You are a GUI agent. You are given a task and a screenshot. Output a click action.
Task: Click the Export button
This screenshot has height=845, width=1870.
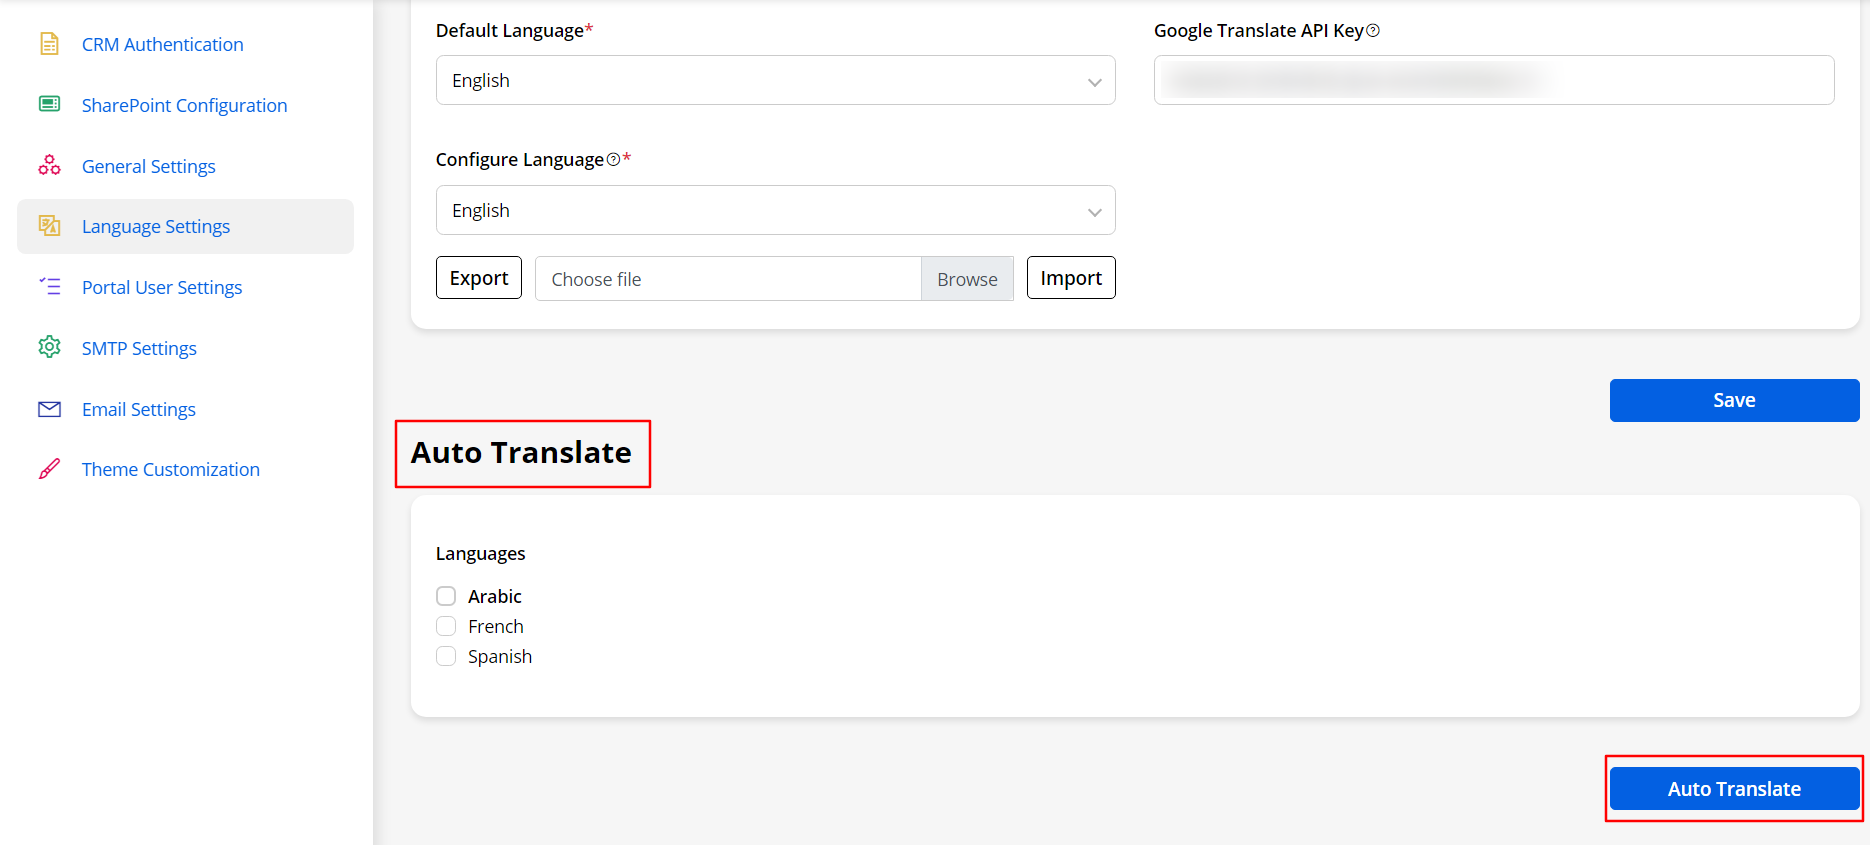[479, 278]
